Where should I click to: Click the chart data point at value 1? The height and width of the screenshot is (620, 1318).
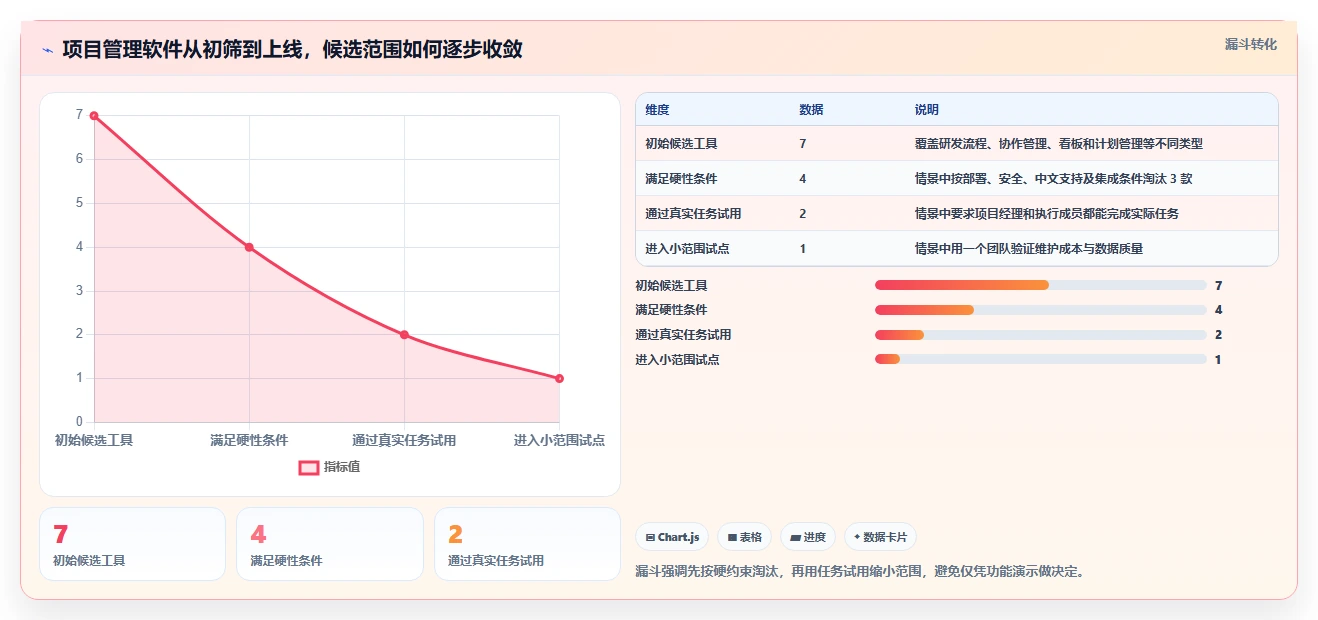click(x=559, y=378)
